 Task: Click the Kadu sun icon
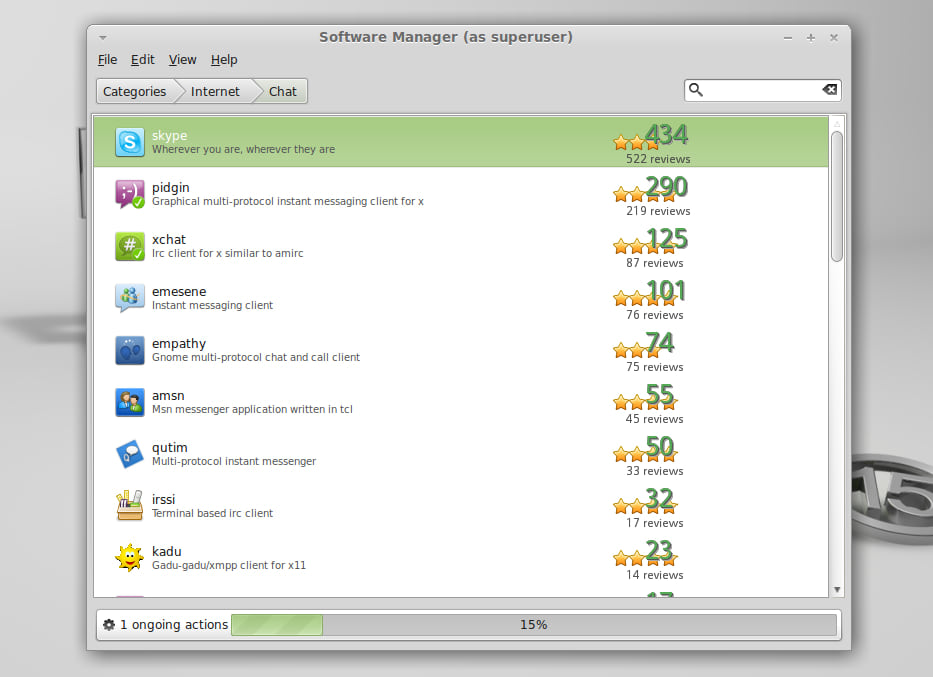coord(130,558)
